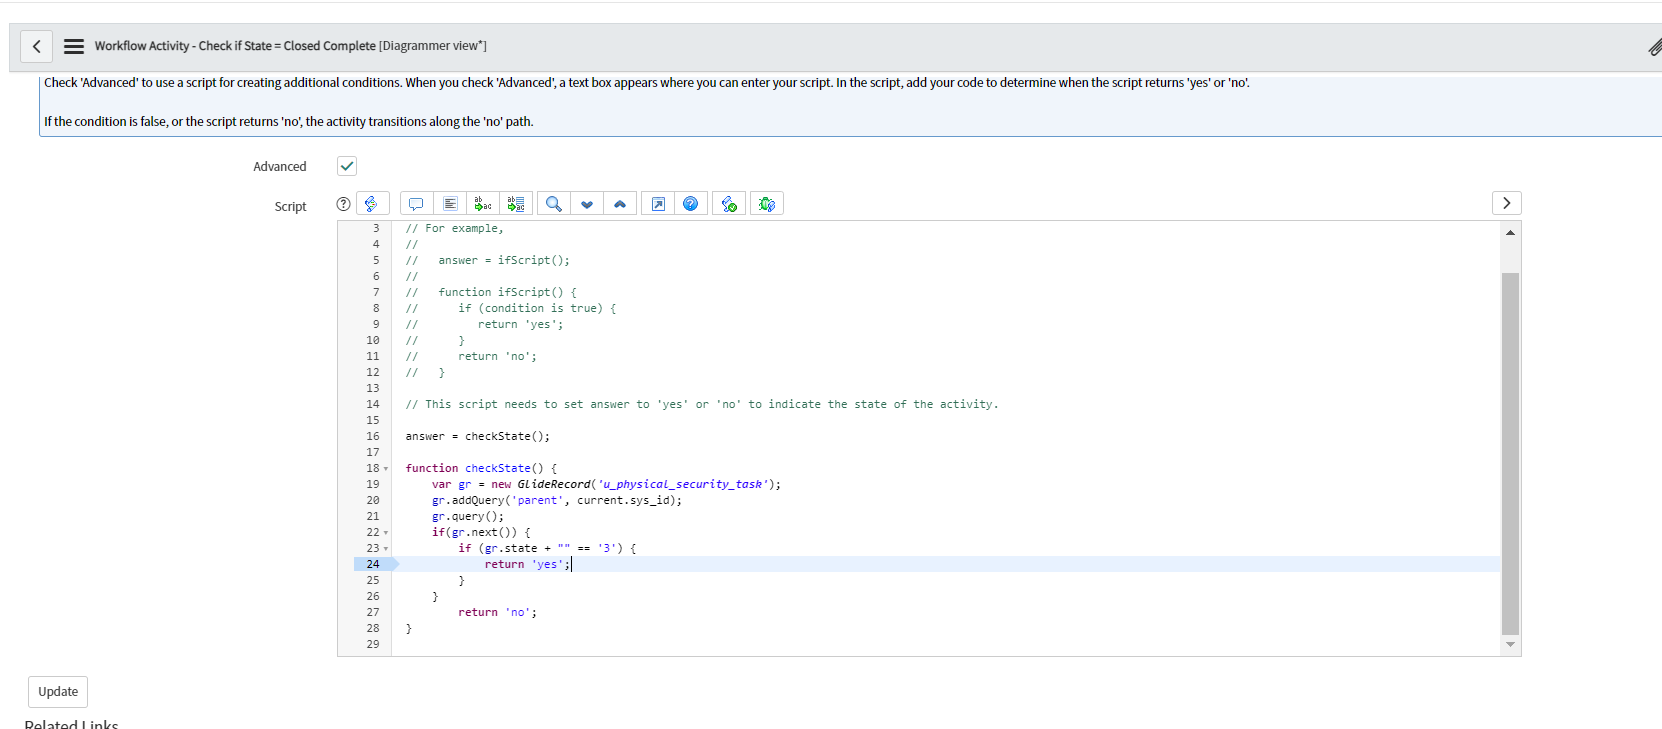The width and height of the screenshot is (1662, 729).
Task: Open the hamburger context menu
Action: tap(73, 46)
